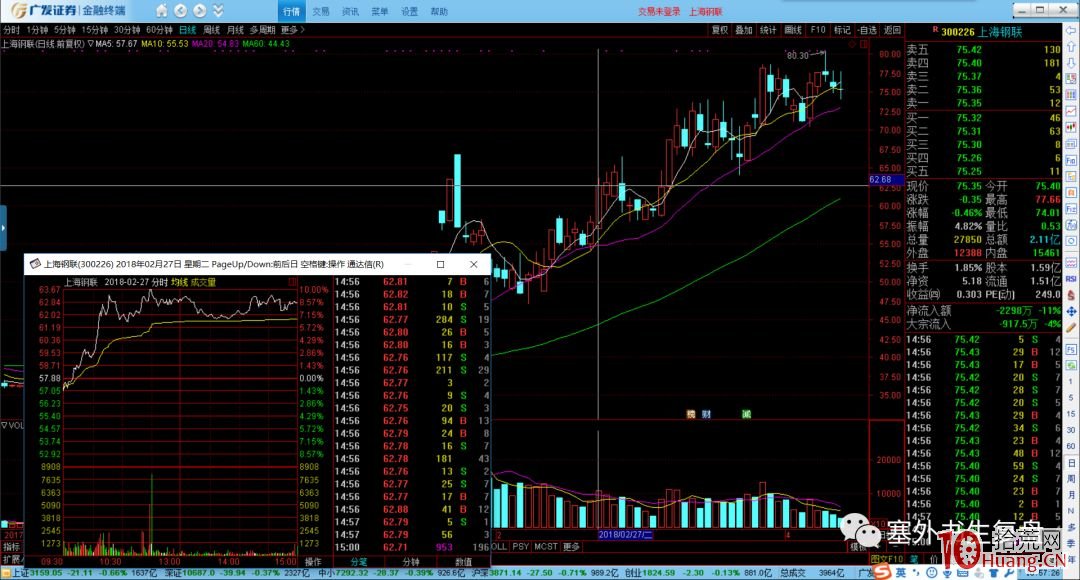This screenshot has height=580, width=1080.
Task: Switch chart to 15分钟 period
Action: point(95,30)
